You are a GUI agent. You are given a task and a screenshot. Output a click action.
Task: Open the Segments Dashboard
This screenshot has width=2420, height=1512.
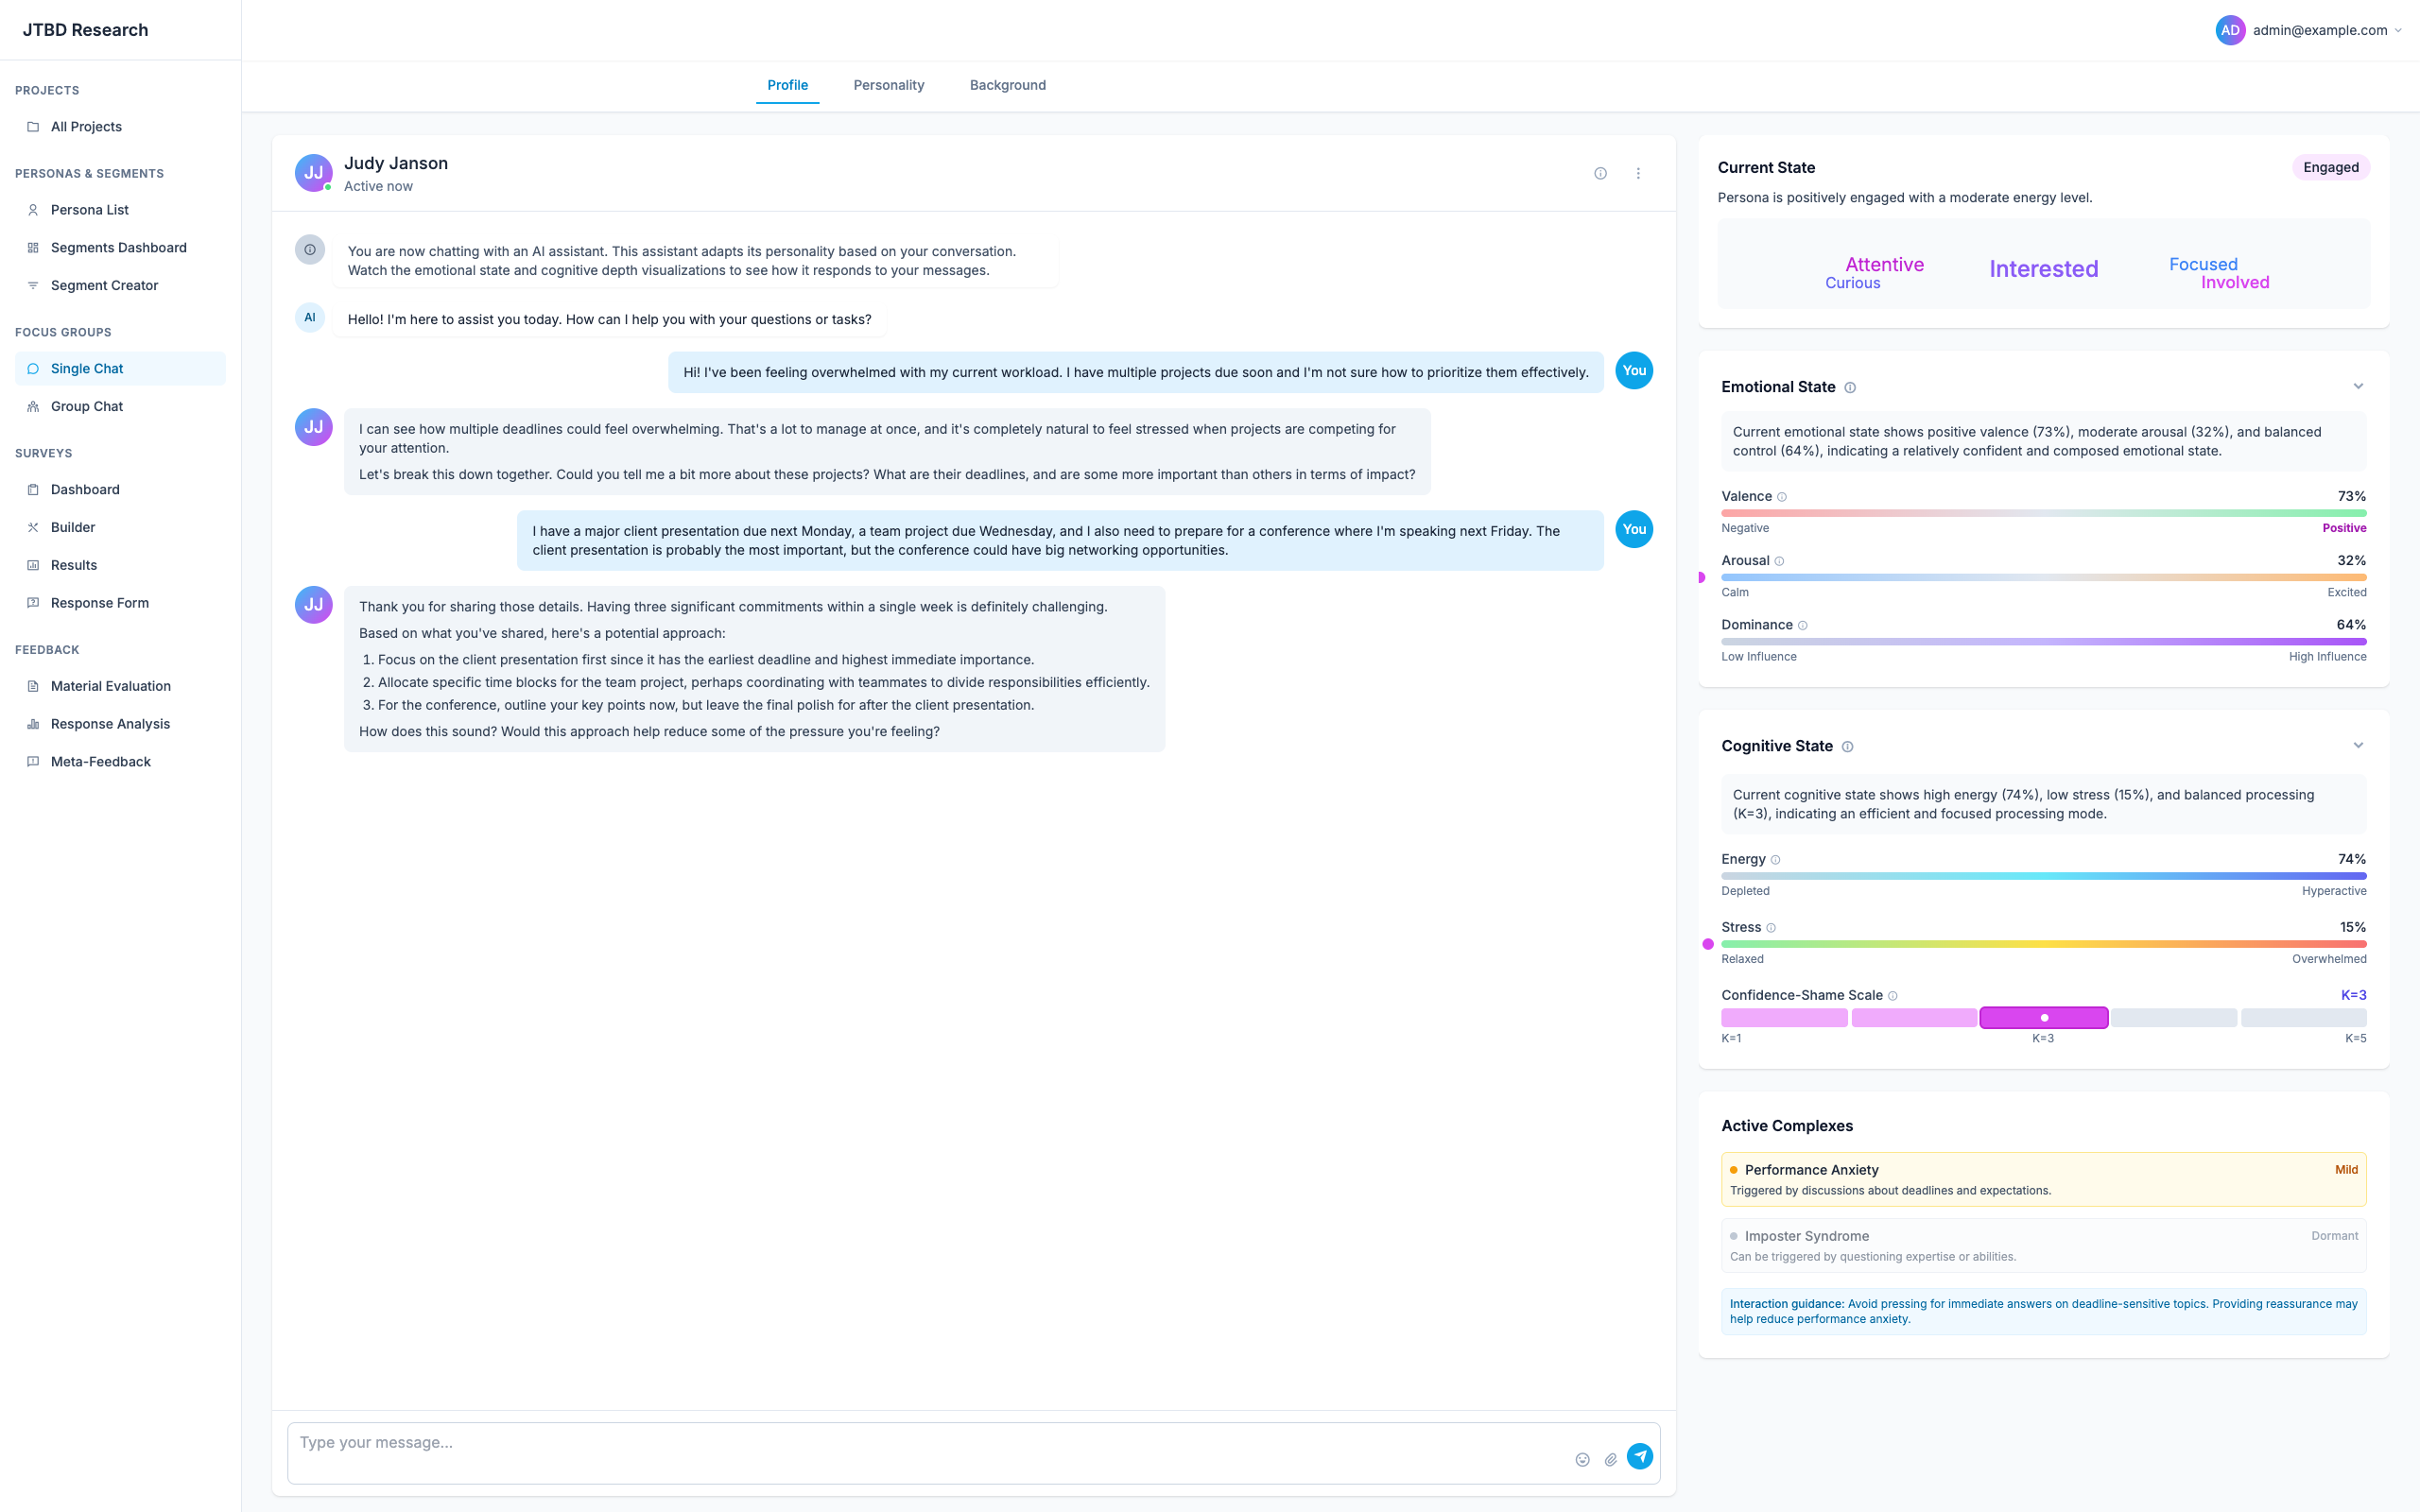[x=118, y=247]
